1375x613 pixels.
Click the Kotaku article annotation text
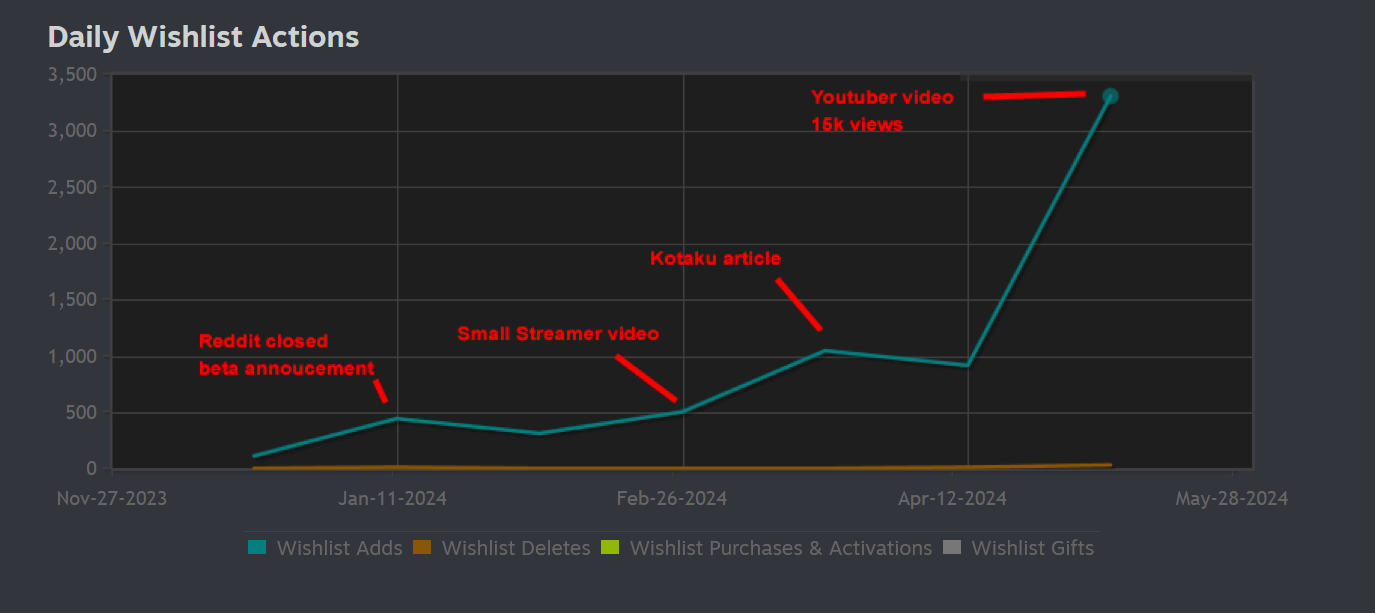click(715, 258)
